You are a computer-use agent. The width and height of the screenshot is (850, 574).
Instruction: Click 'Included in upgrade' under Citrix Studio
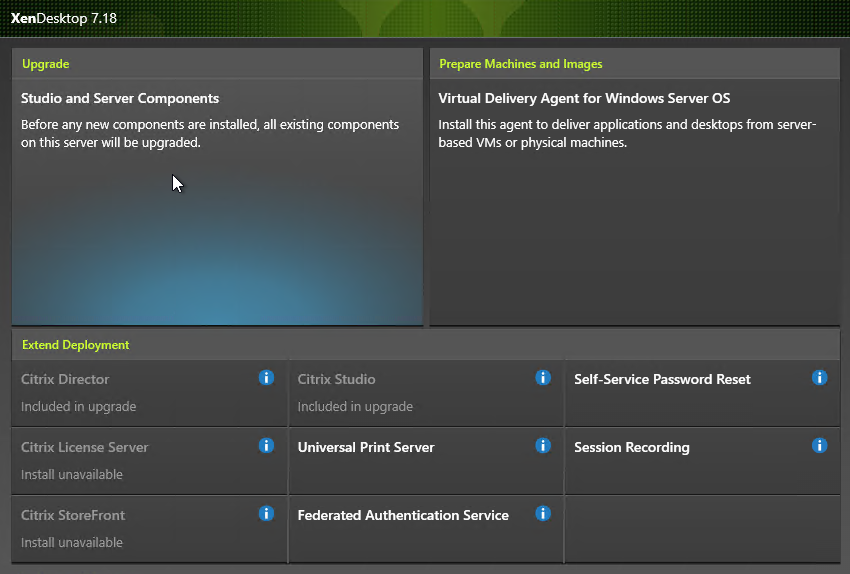[x=355, y=407]
